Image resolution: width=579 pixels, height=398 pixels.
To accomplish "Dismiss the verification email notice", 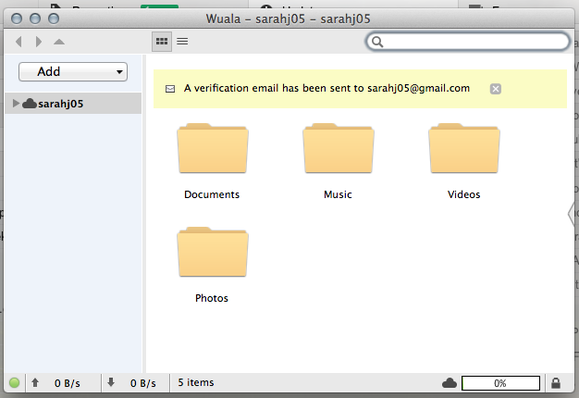I will pyautogui.click(x=496, y=89).
